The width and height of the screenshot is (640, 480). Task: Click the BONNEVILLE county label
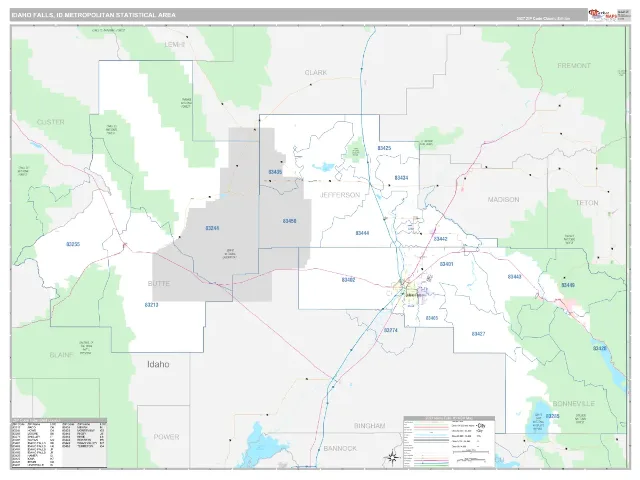click(573, 404)
